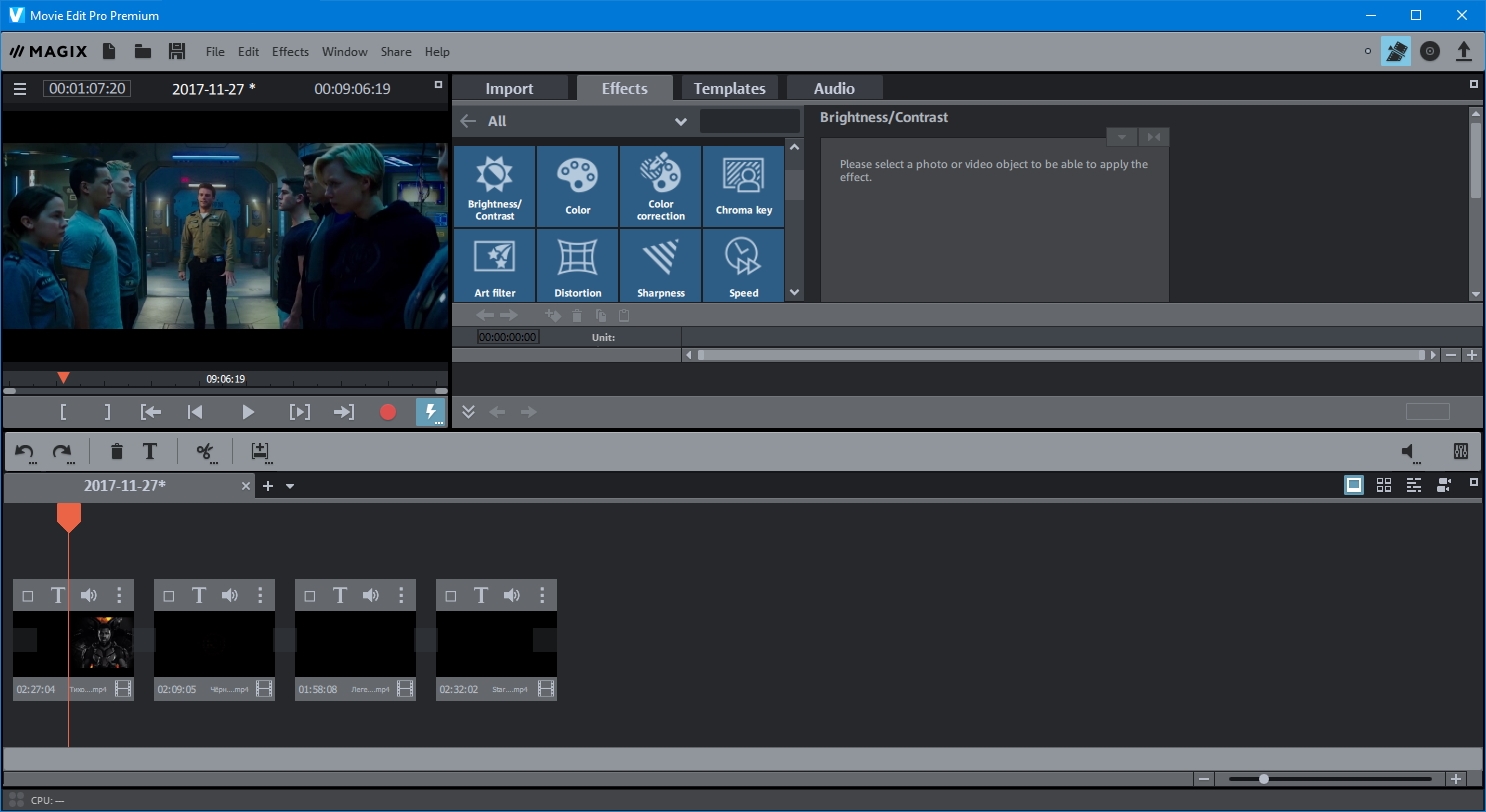
Task: Select the Brightness/Contrast effect
Action: [x=494, y=186]
